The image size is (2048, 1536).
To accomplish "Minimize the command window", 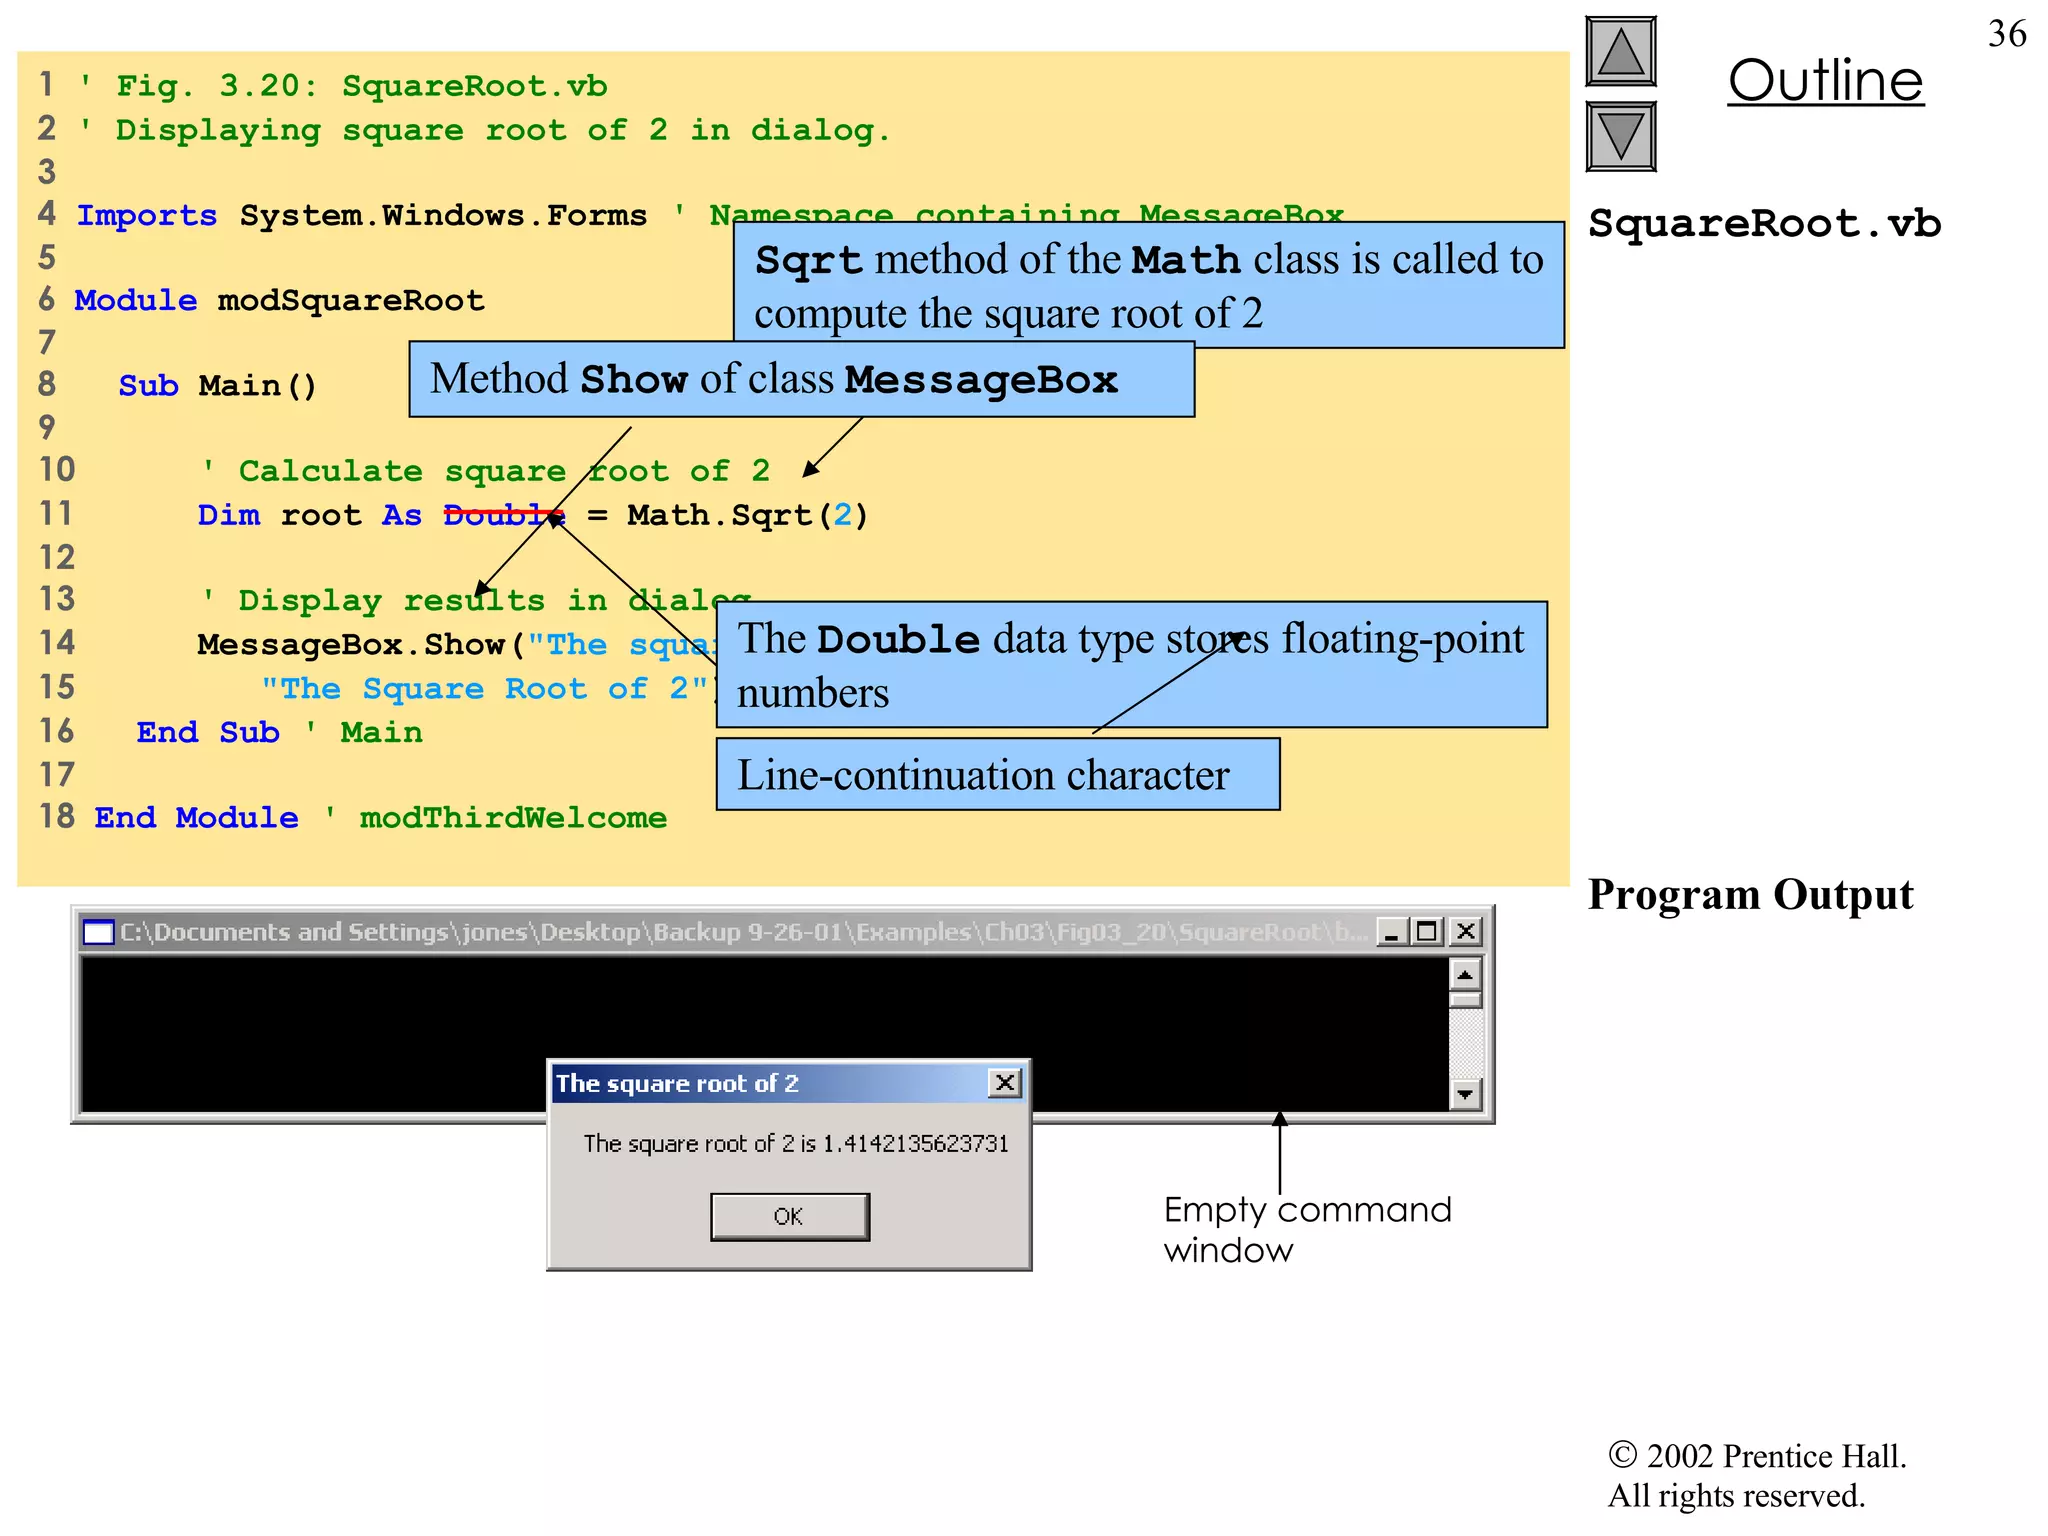I will pos(1391,932).
